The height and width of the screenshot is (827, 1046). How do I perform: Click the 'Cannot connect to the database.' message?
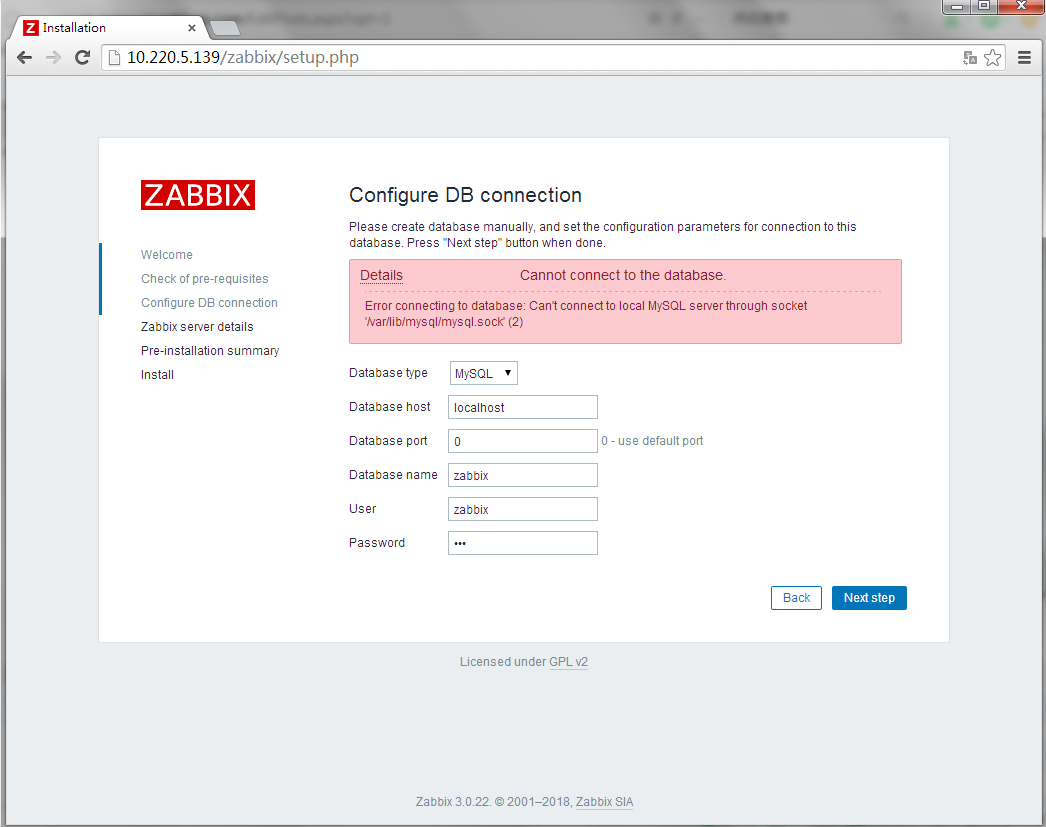pos(623,275)
